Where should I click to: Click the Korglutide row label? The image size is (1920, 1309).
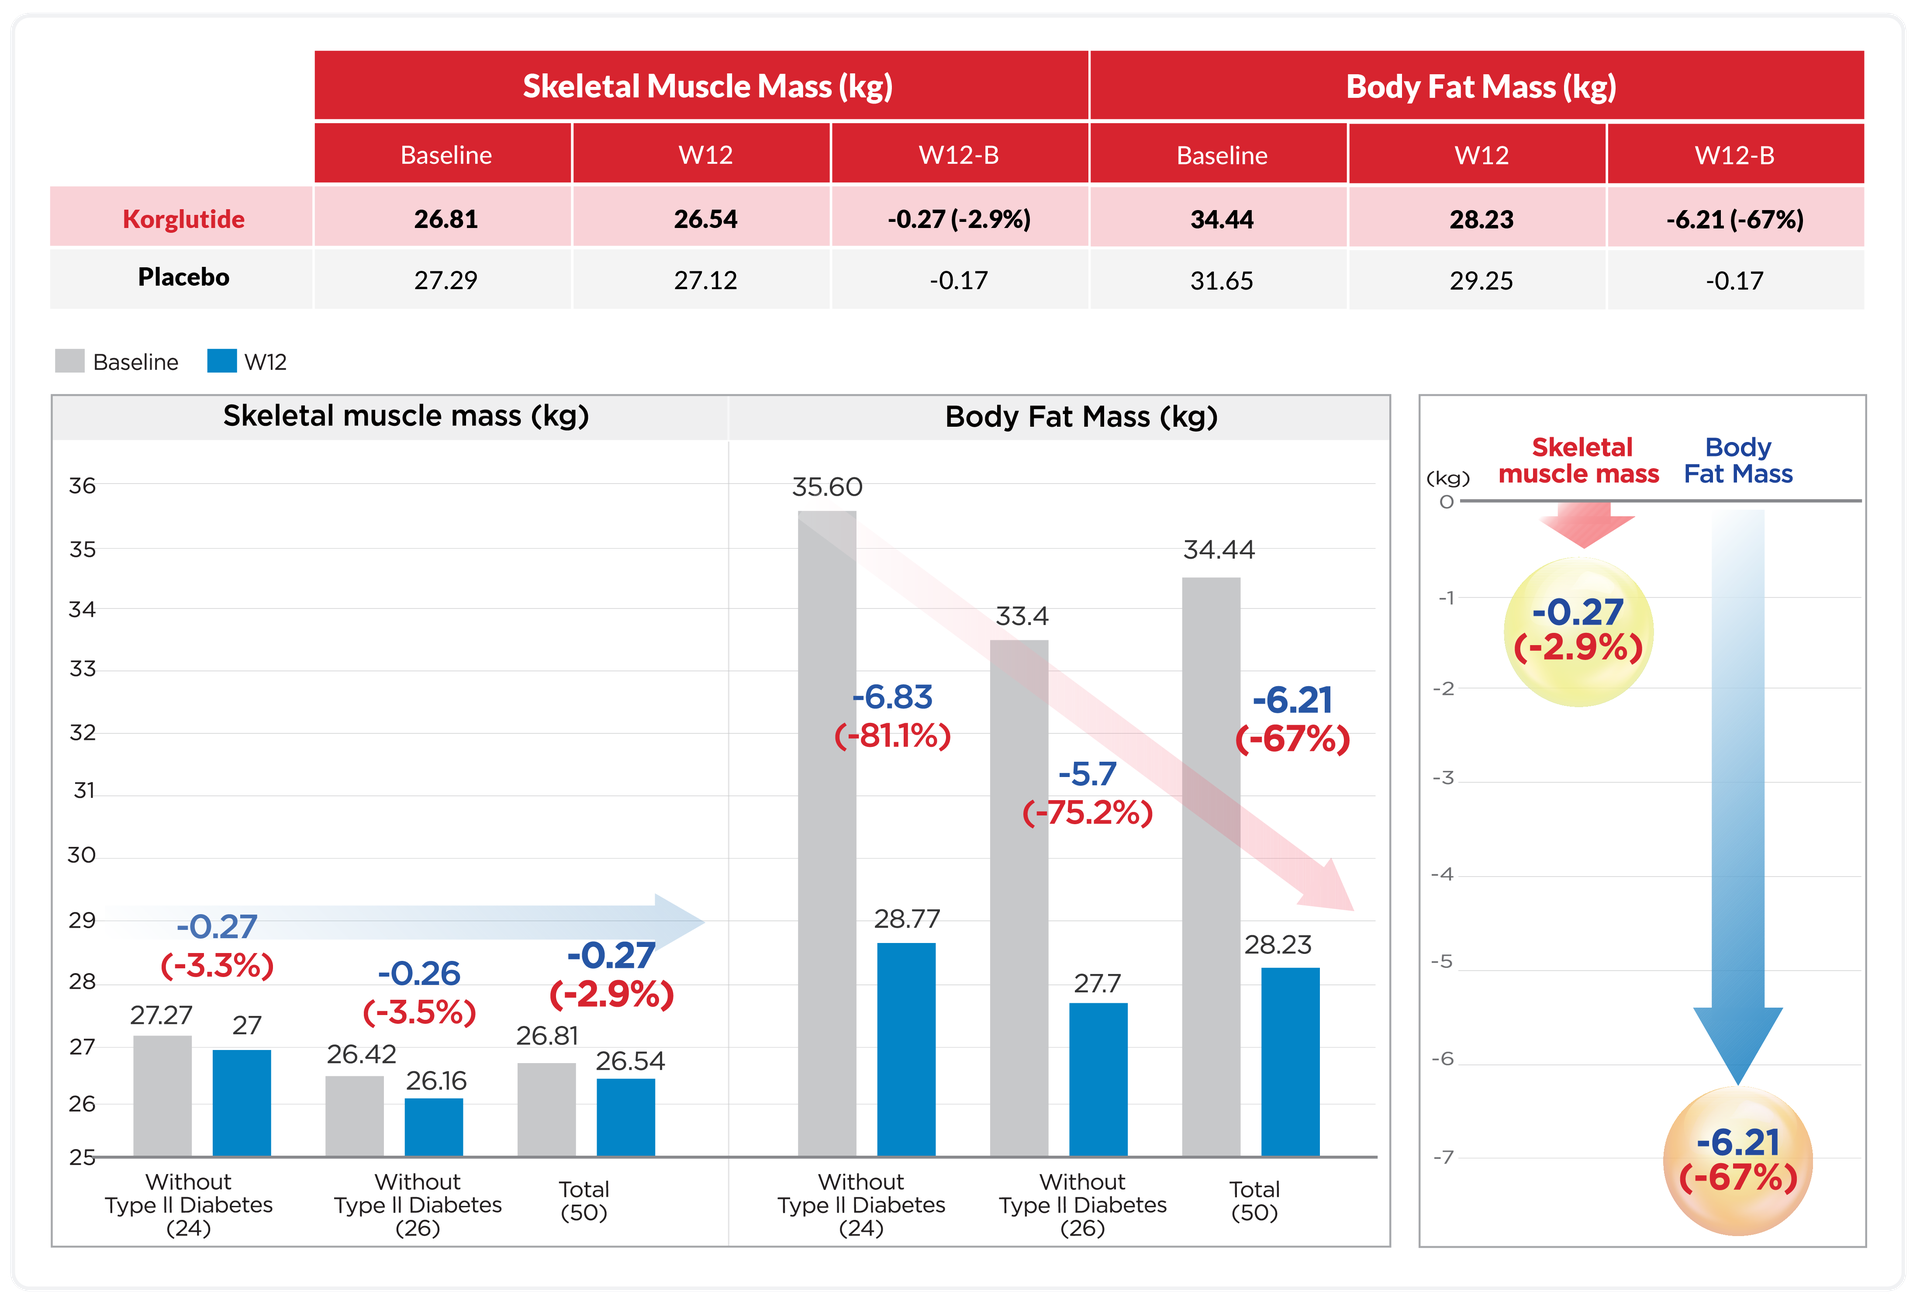pos(183,219)
